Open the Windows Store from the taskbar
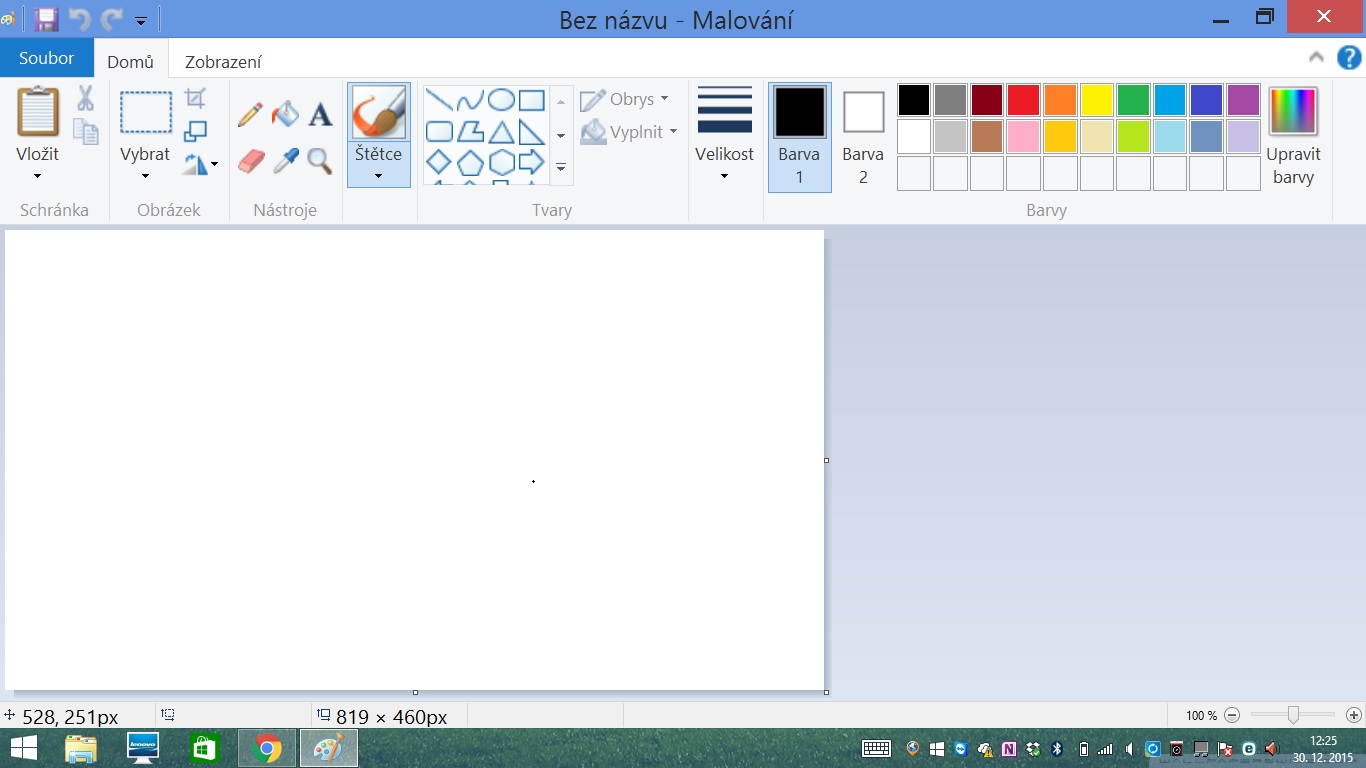The width and height of the screenshot is (1366, 768). click(205, 748)
